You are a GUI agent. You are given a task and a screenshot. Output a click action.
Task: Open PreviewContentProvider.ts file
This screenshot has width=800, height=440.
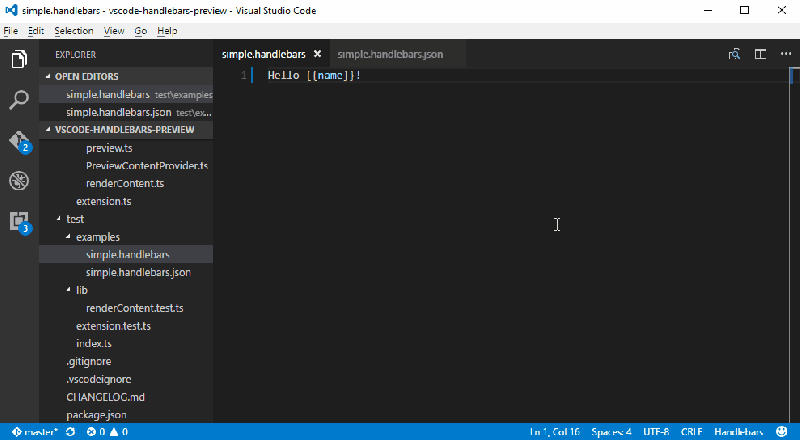147,165
